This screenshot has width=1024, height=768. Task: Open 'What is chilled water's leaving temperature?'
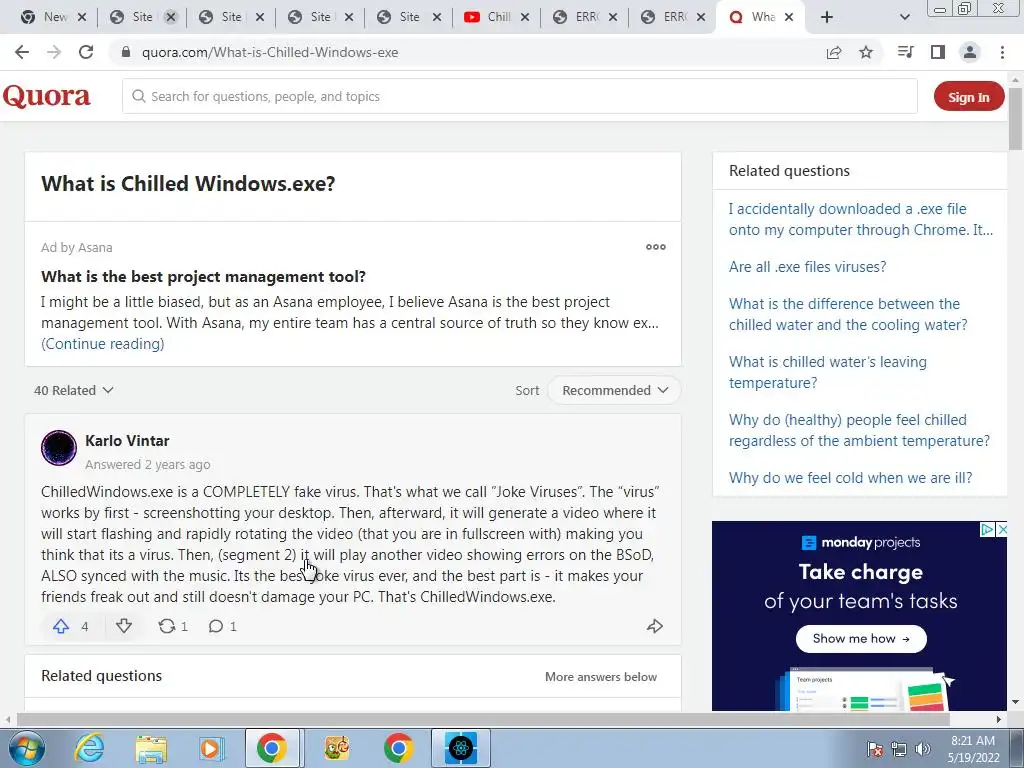[x=827, y=372]
